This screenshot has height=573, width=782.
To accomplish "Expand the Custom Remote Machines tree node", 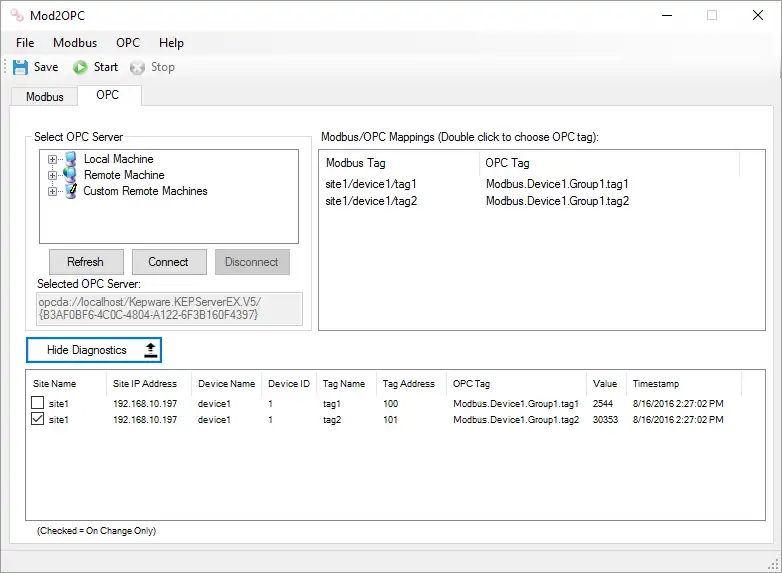I will click(52, 191).
